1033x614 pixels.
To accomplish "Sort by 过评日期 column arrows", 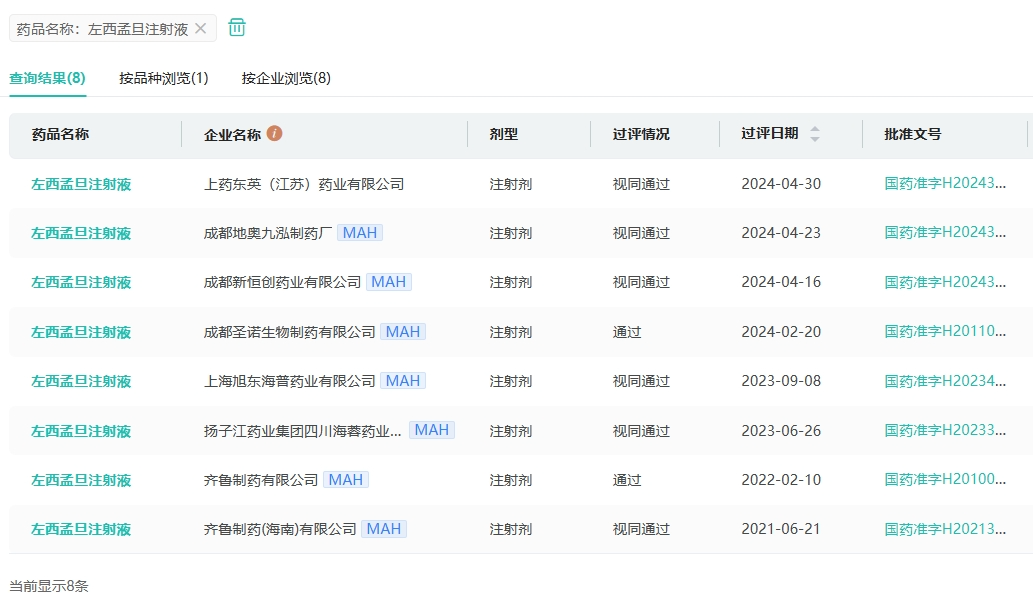I will pyautogui.click(x=814, y=134).
